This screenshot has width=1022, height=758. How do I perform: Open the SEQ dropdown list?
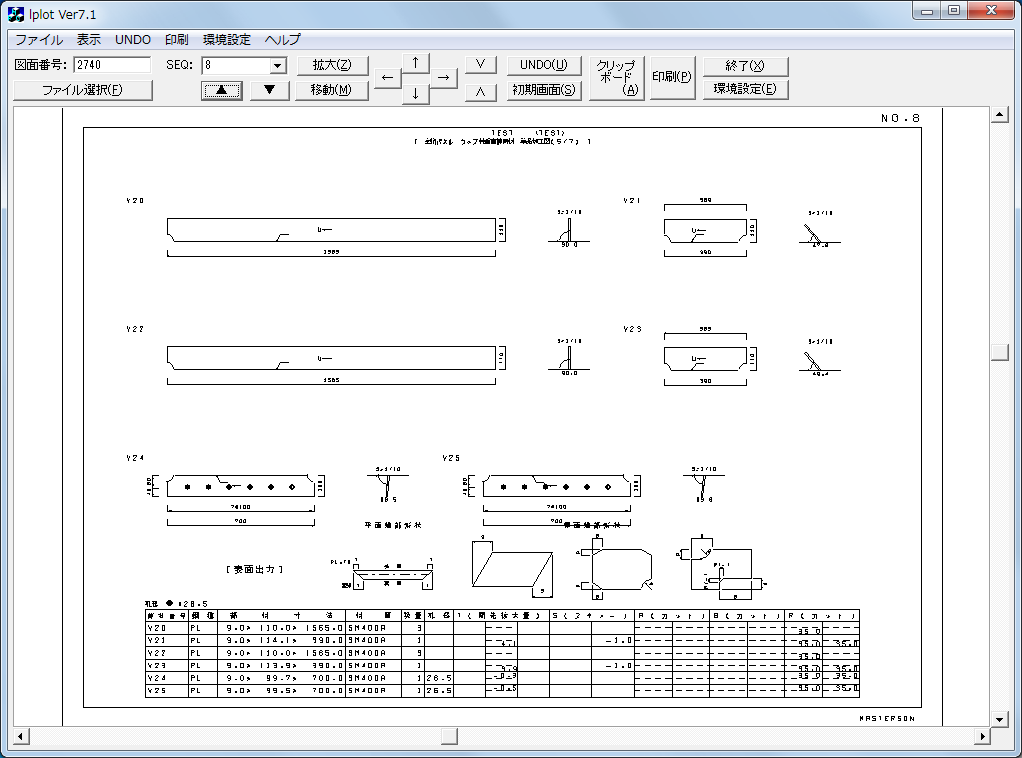click(278, 66)
